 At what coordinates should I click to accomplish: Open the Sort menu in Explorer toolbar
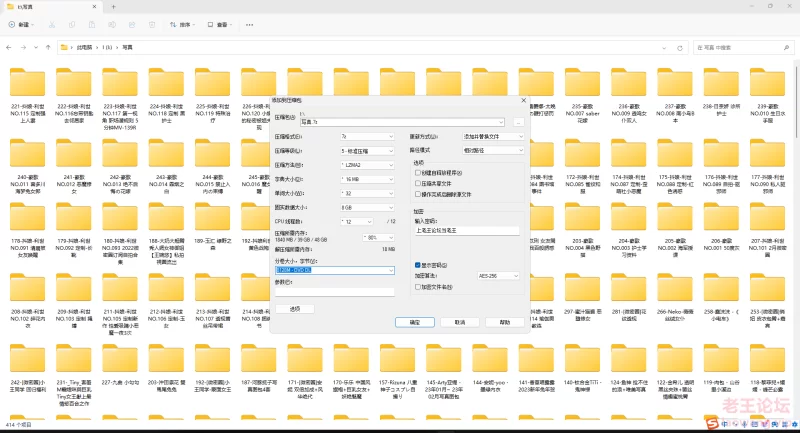click(182, 24)
